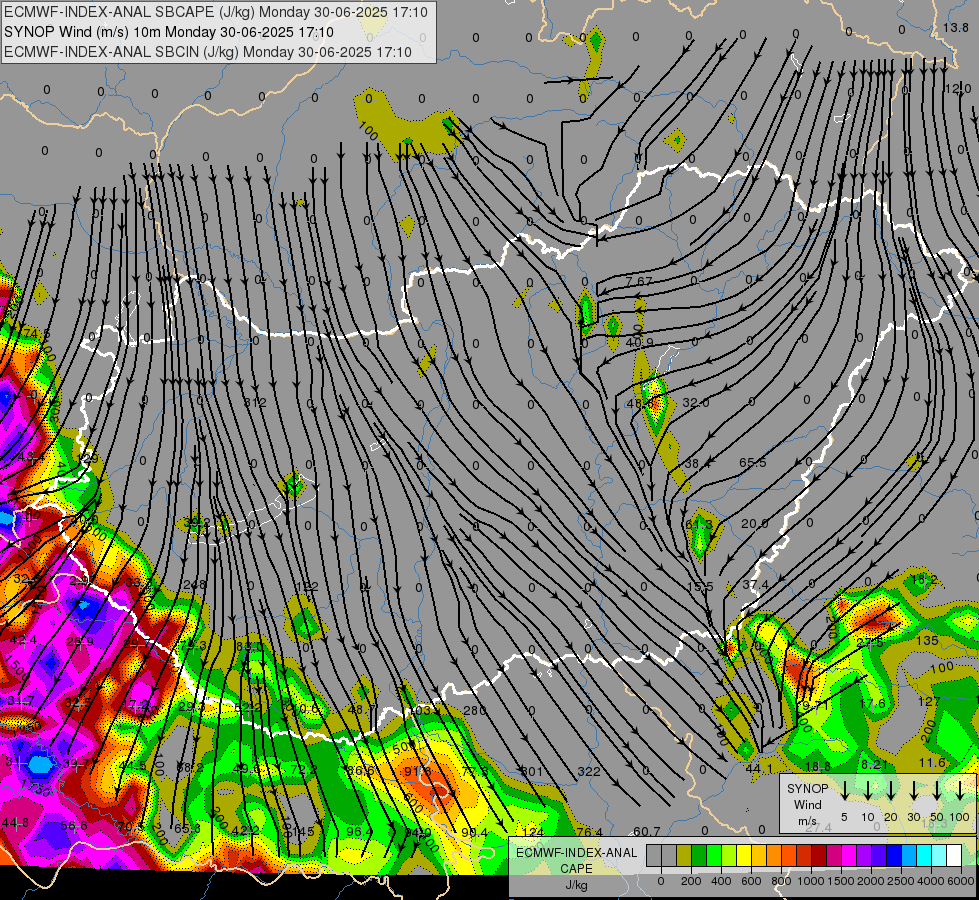Click the 280 value on map

click(x=475, y=710)
